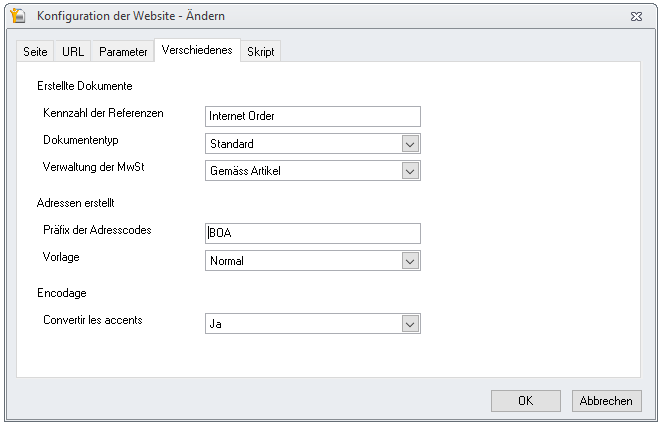Screen dimensions: 663x427
Task: Switch to the Seite tab
Action: click(x=35, y=52)
